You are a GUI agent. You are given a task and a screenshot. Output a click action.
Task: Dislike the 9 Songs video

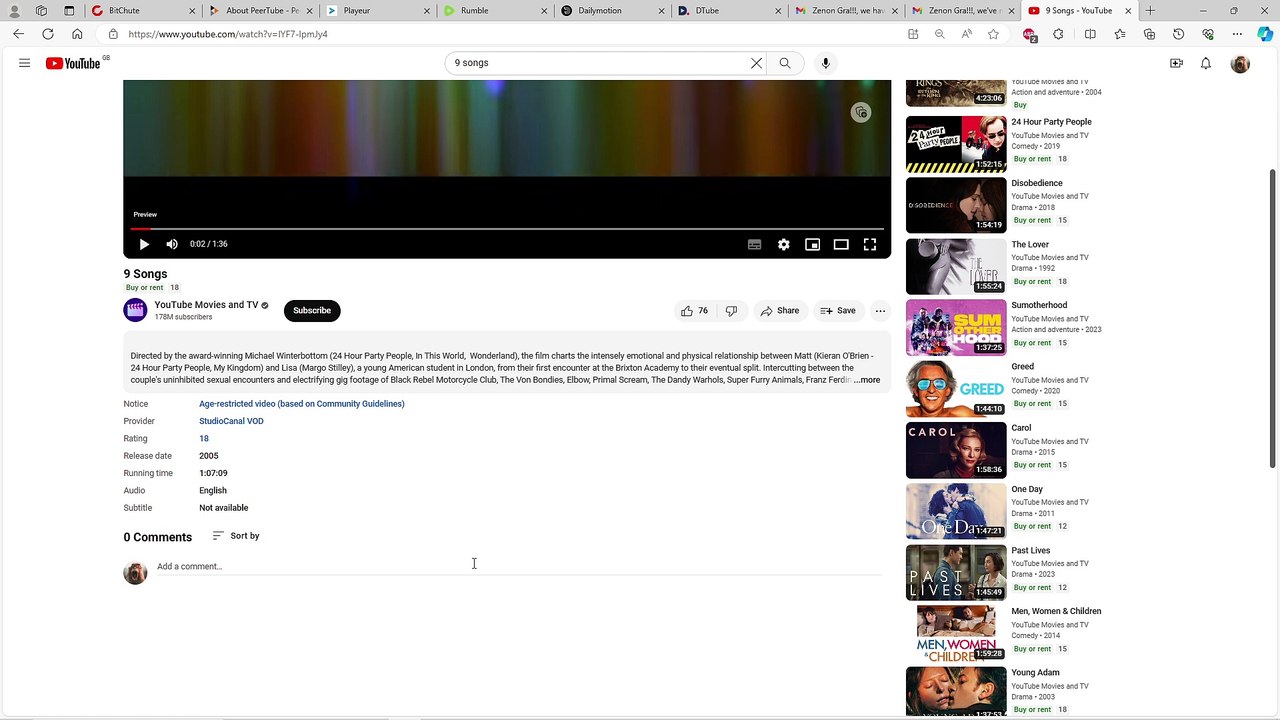tap(731, 311)
